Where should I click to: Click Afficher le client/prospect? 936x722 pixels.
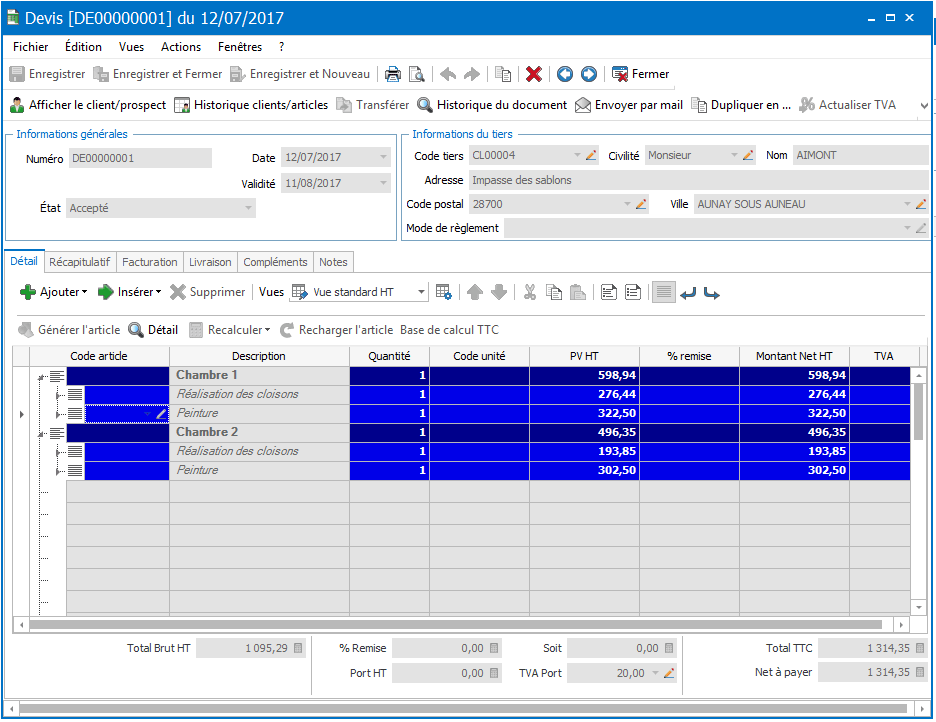pyautogui.click(x=88, y=105)
